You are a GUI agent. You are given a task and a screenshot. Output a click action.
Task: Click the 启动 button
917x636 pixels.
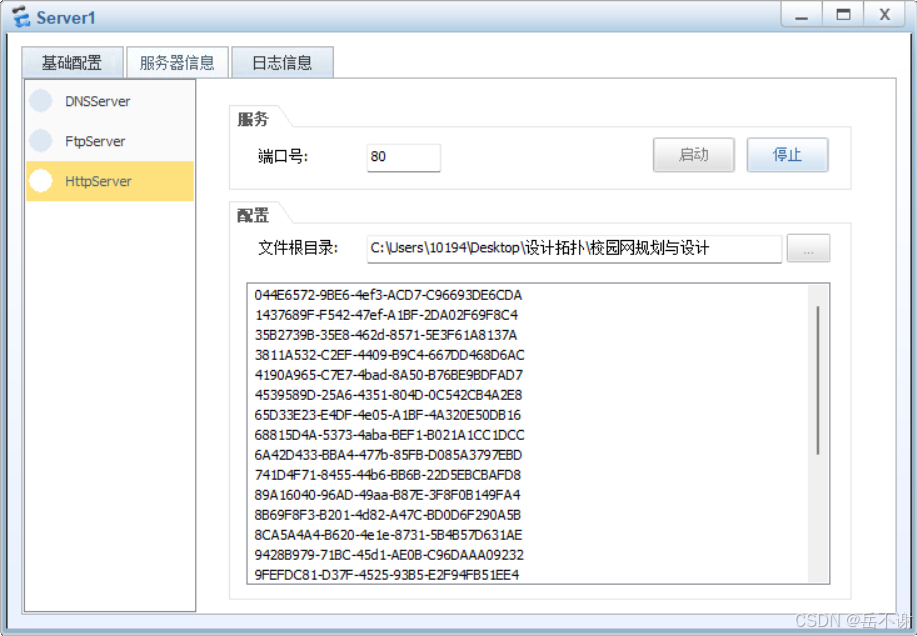click(694, 155)
